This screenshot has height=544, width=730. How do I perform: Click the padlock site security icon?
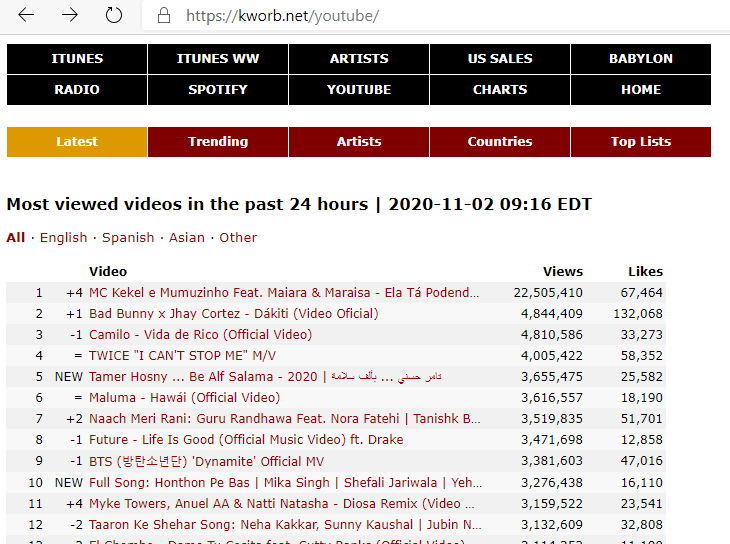[x=164, y=16]
